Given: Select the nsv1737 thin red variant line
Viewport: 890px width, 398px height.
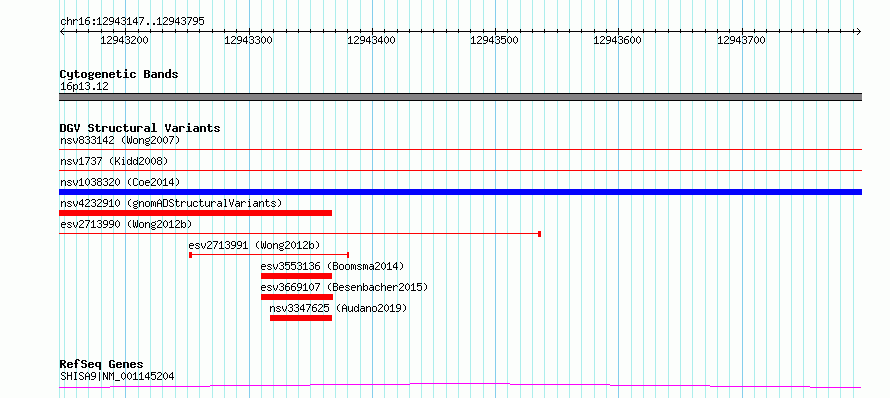Looking at the screenshot, I should [x=460, y=170].
